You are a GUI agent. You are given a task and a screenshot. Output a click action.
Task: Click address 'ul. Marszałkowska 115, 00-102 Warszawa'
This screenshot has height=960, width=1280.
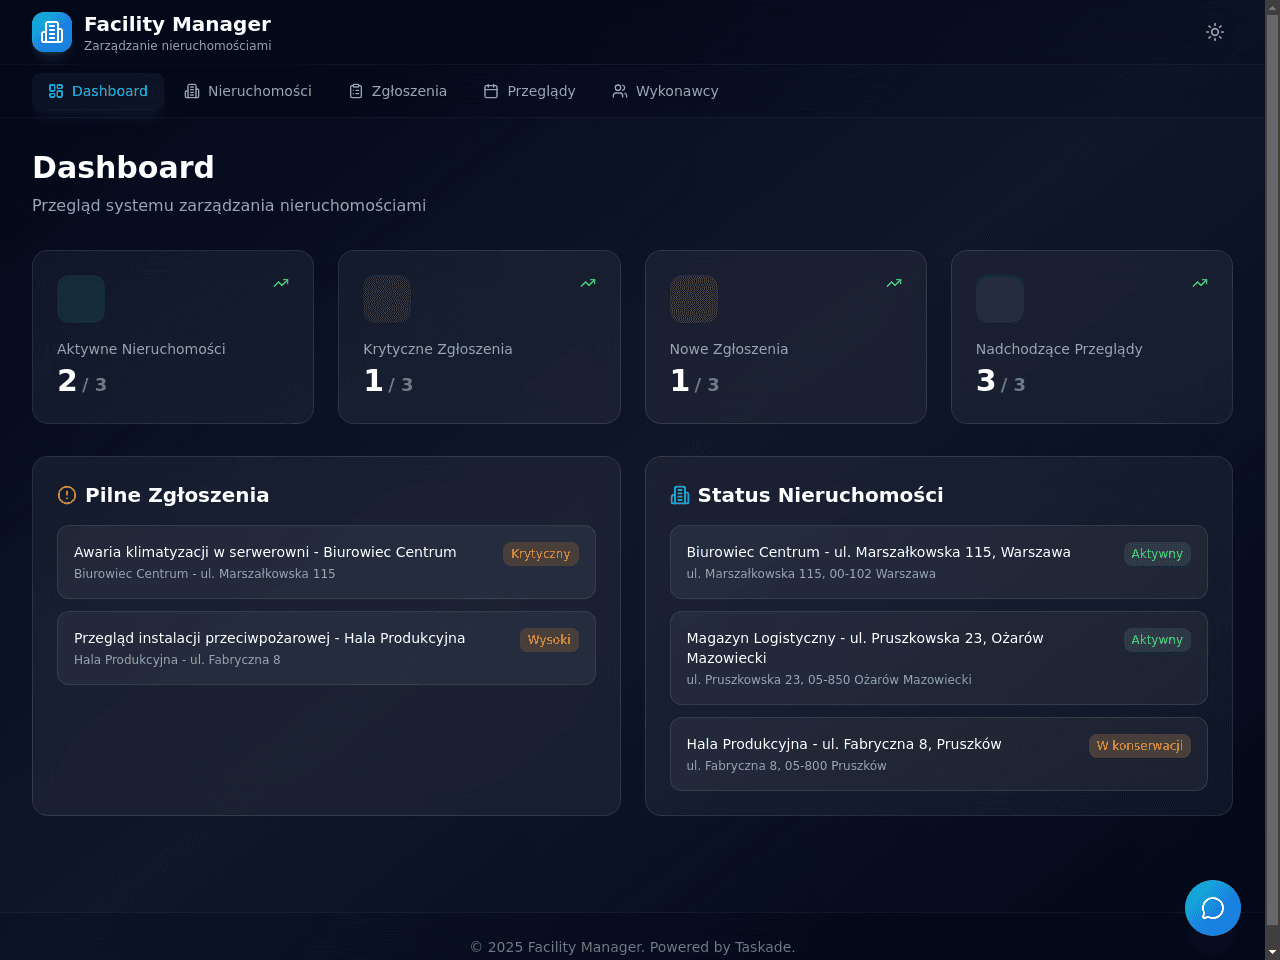(x=811, y=574)
